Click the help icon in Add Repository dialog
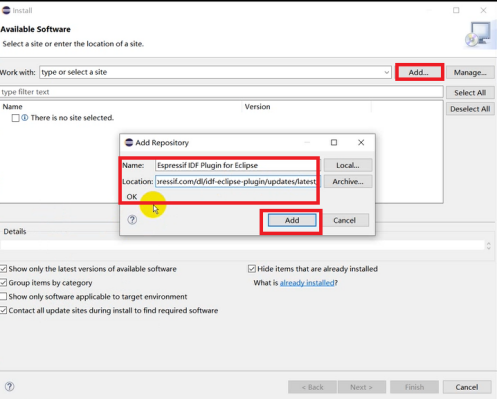The height and width of the screenshot is (400, 498). click(132, 220)
